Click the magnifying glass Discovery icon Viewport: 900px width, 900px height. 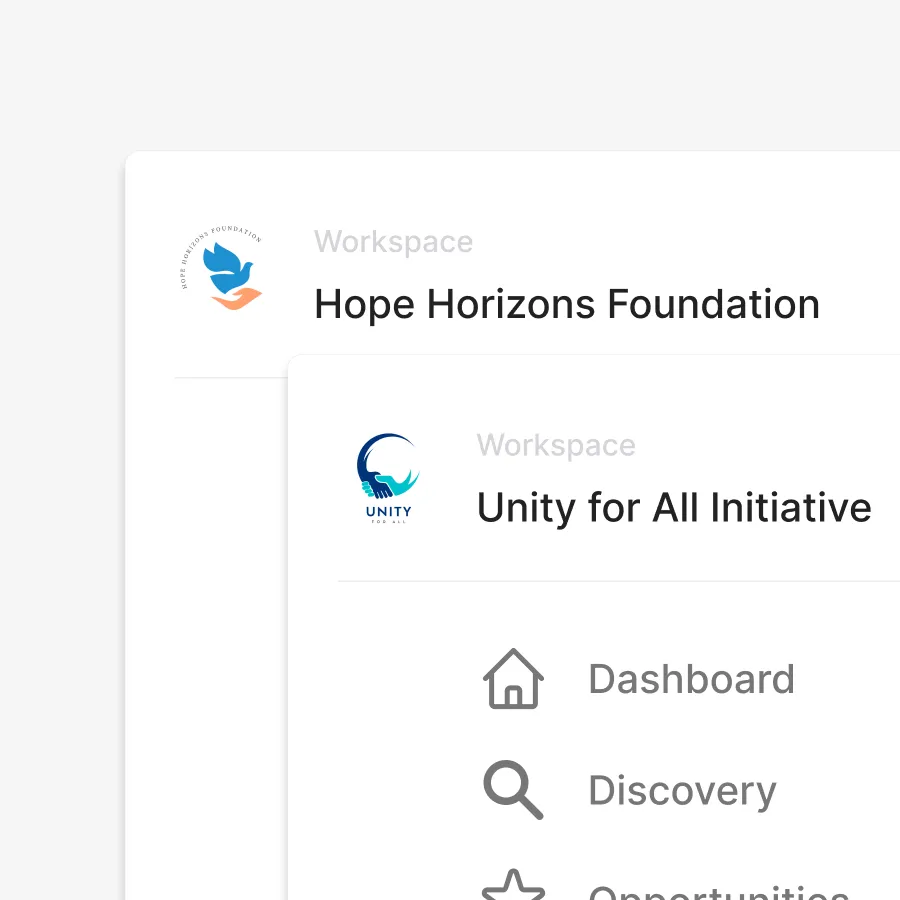pyautogui.click(x=512, y=790)
